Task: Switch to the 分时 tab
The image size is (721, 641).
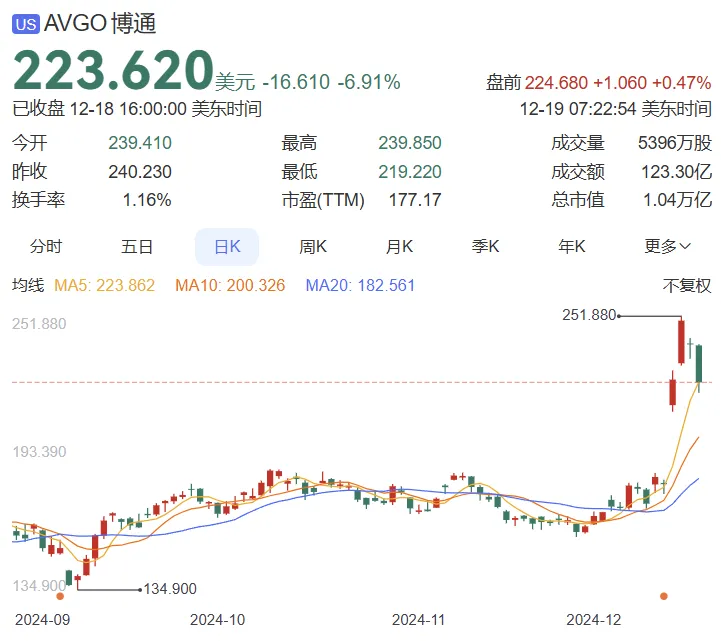Action: pos(46,246)
